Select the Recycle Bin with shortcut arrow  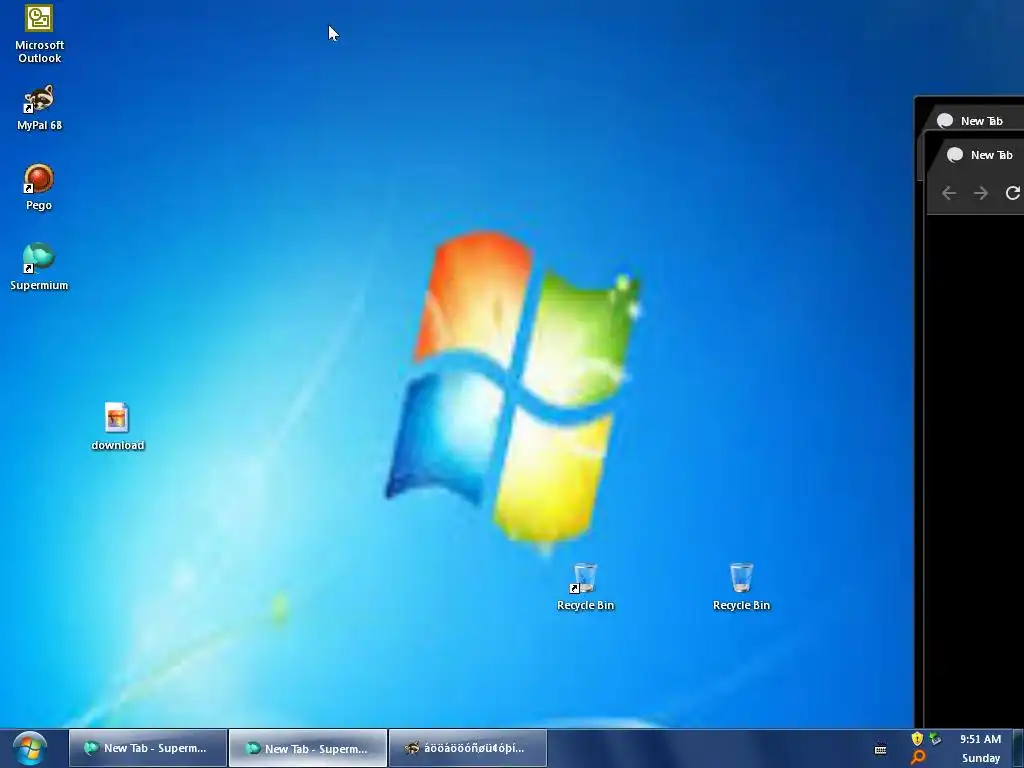(585, 587)
